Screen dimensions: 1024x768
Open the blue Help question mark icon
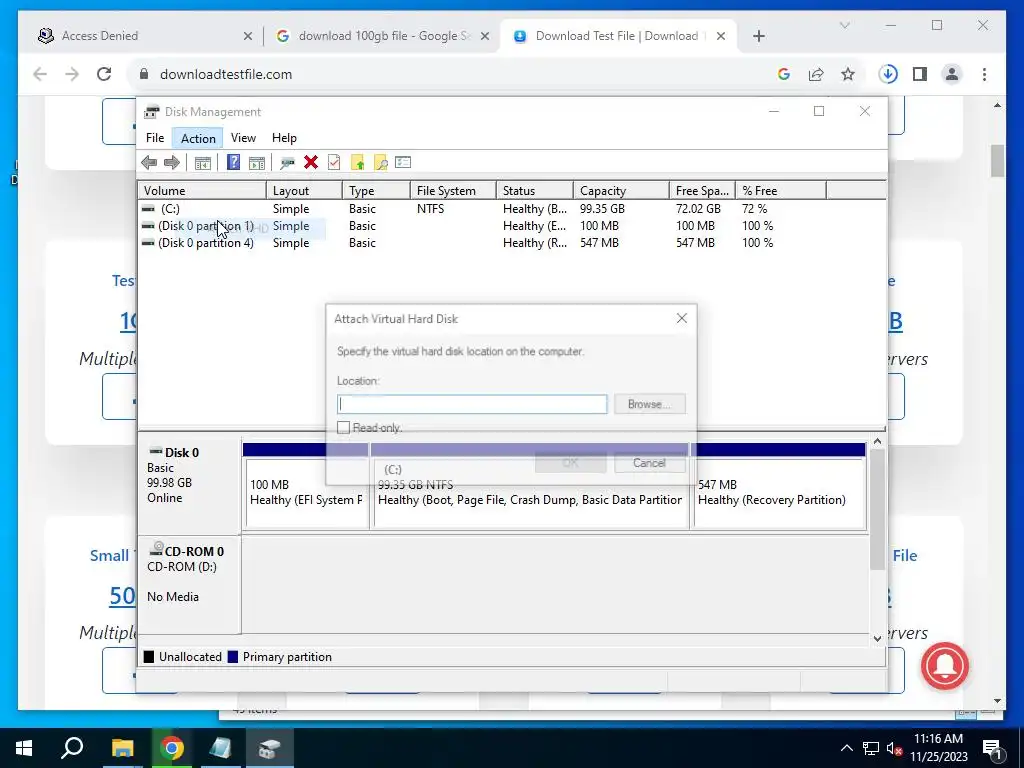point(233,163)
